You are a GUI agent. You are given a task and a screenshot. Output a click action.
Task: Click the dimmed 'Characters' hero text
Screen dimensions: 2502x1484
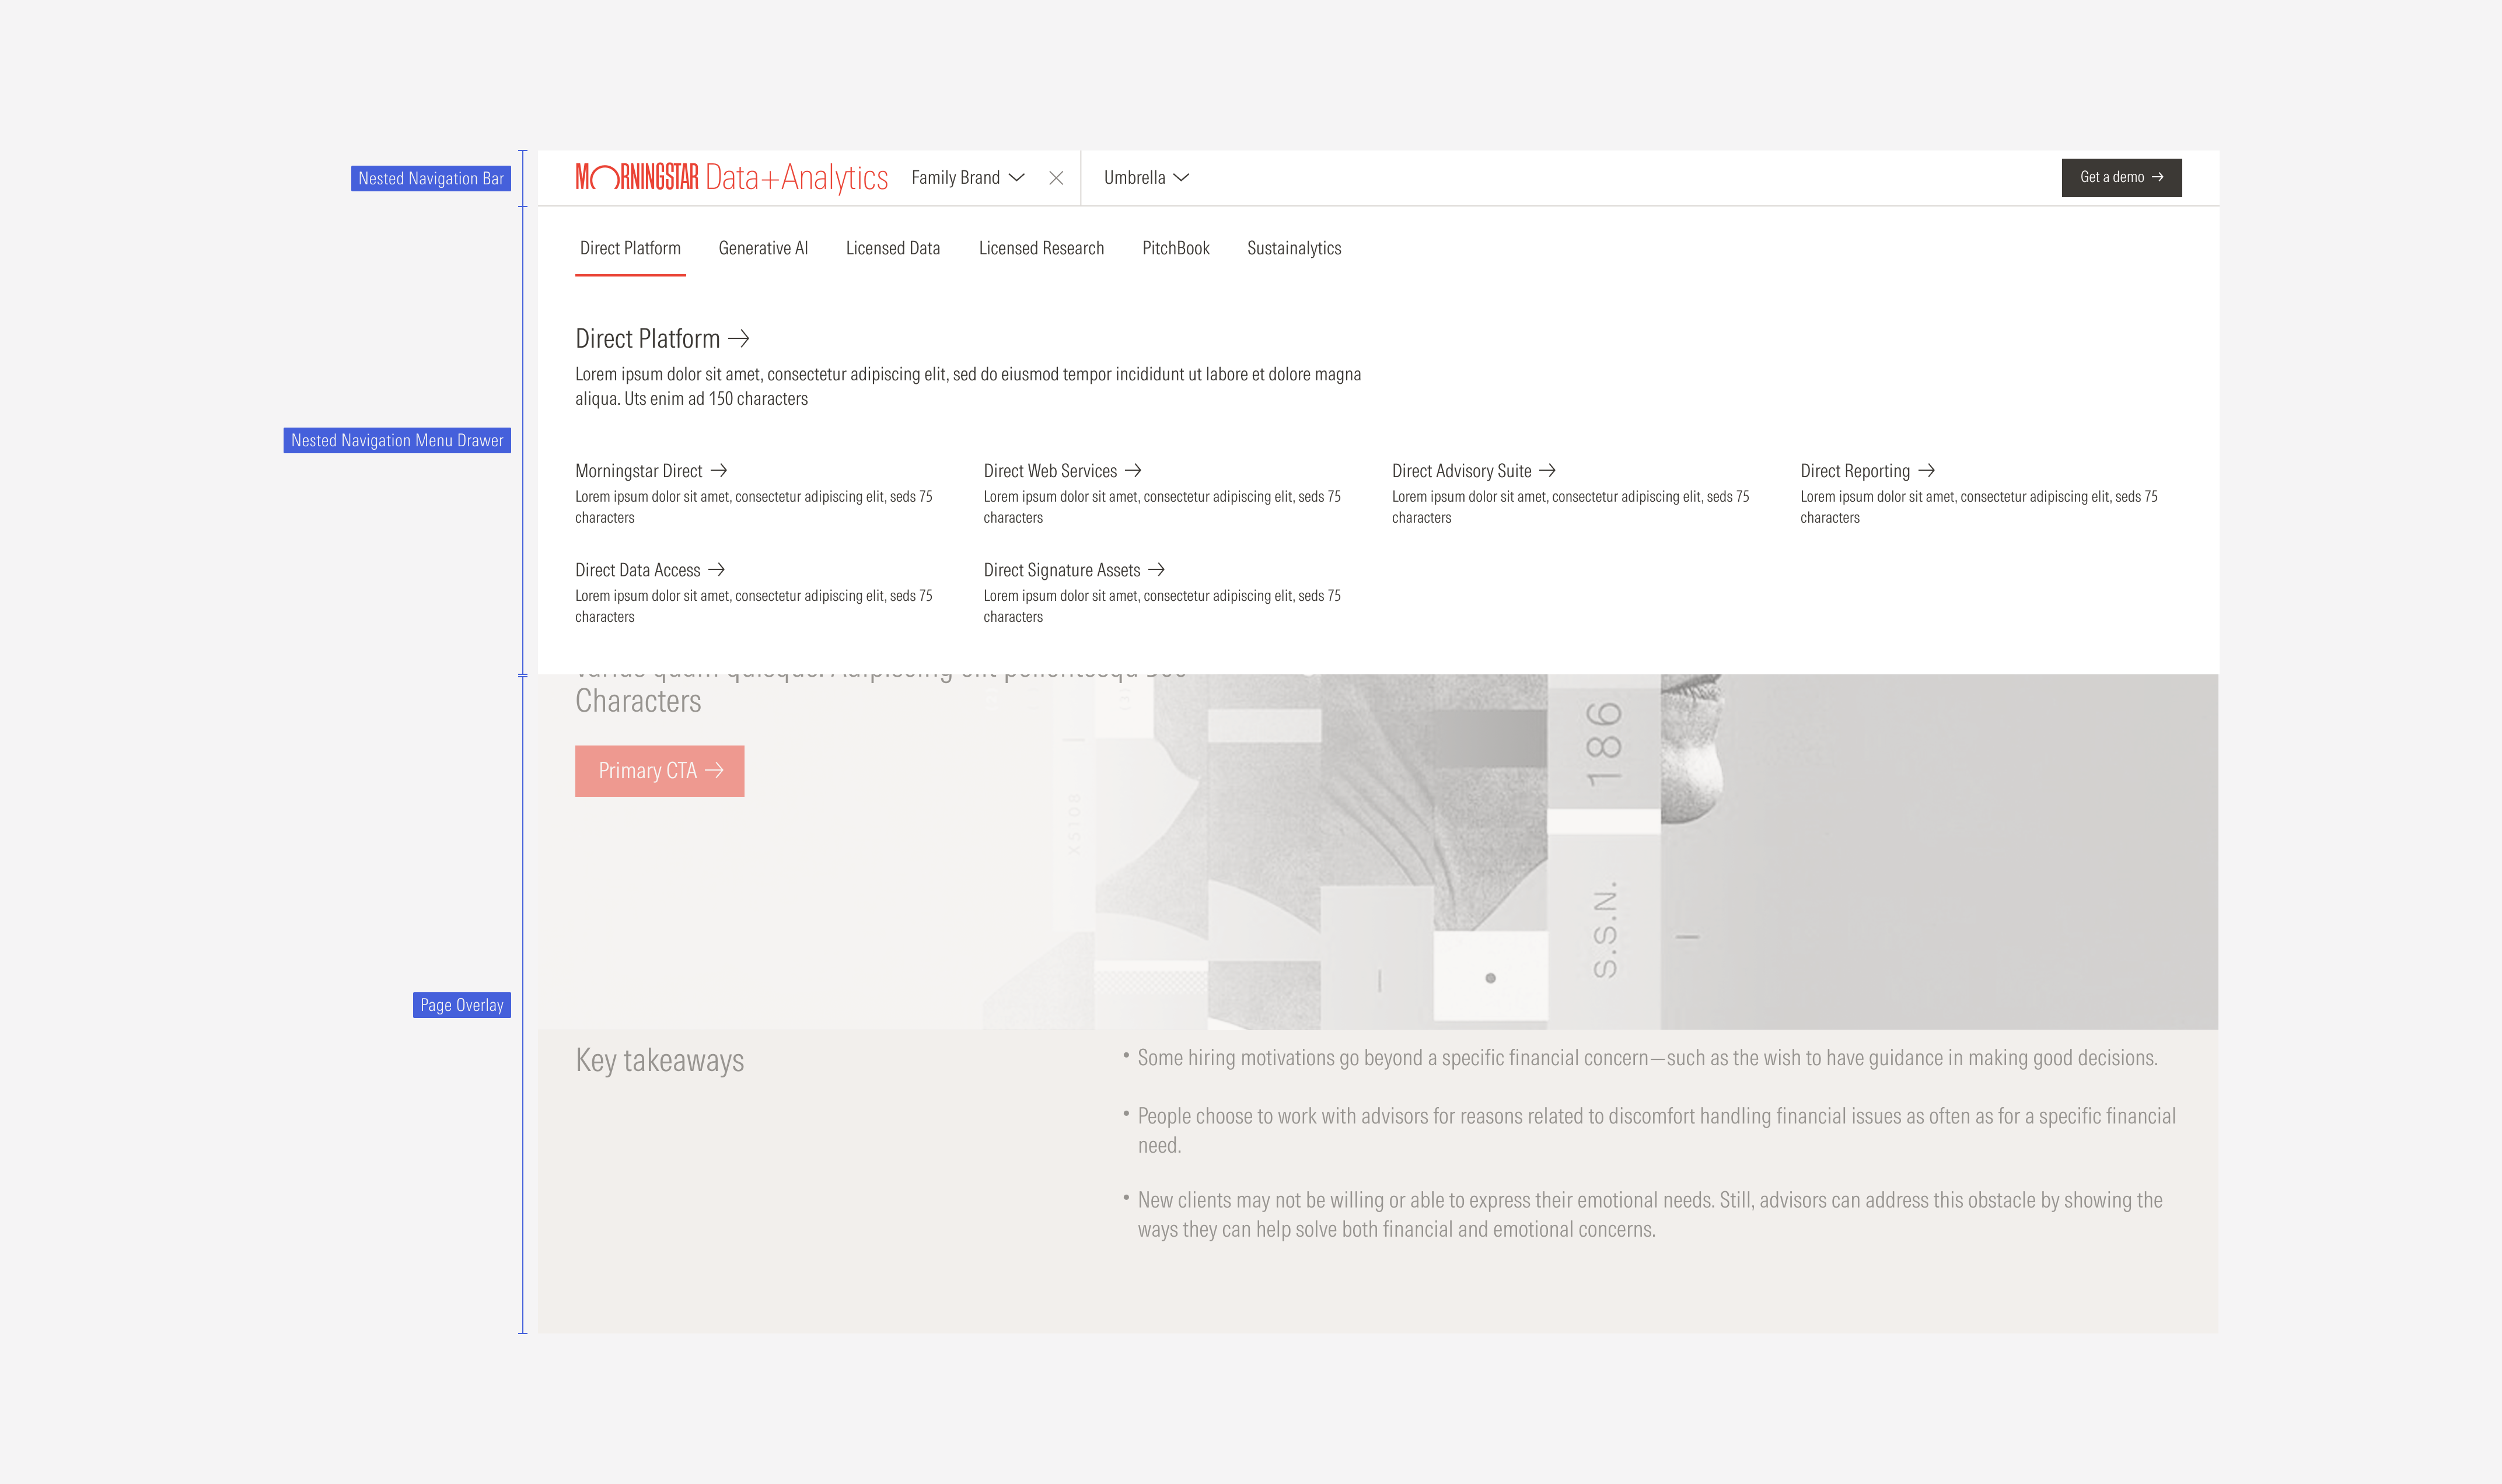[638, 701]
